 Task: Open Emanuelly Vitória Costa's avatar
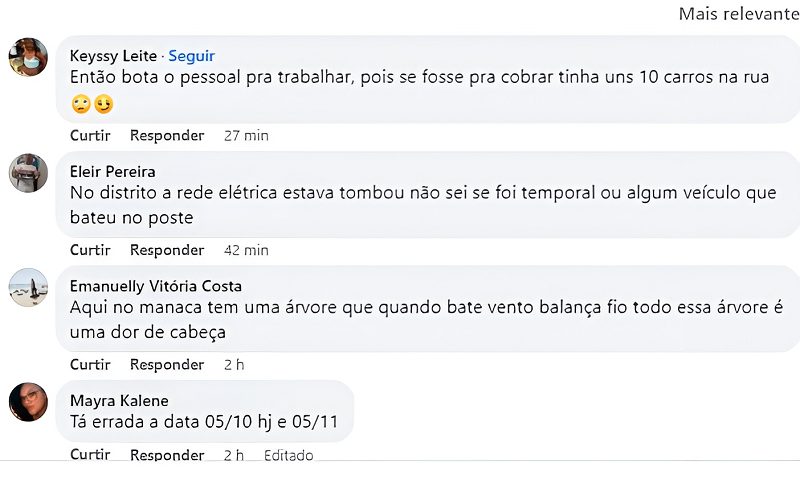[x=28, y=287]
